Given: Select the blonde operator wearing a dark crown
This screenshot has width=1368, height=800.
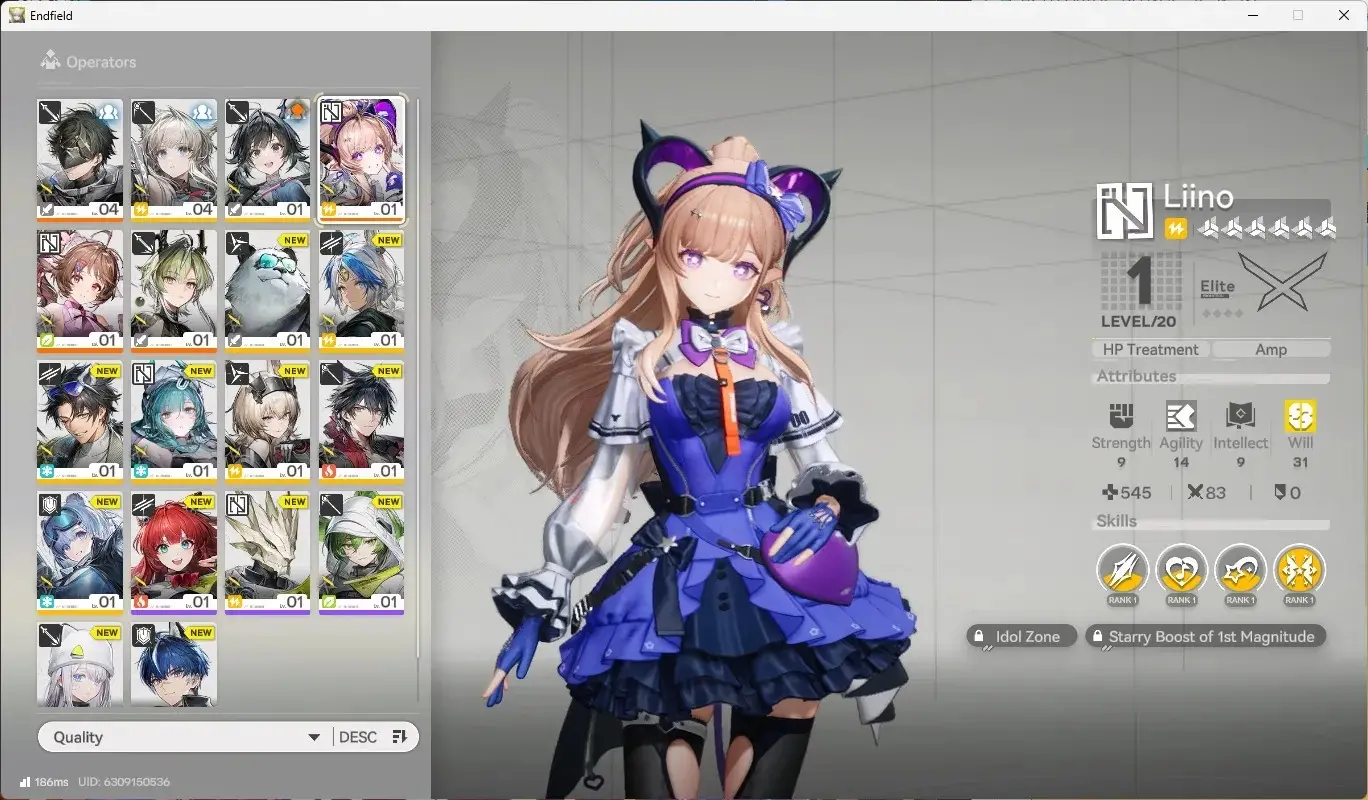Looking at the screenshot, I should click(x=268, y=421).
